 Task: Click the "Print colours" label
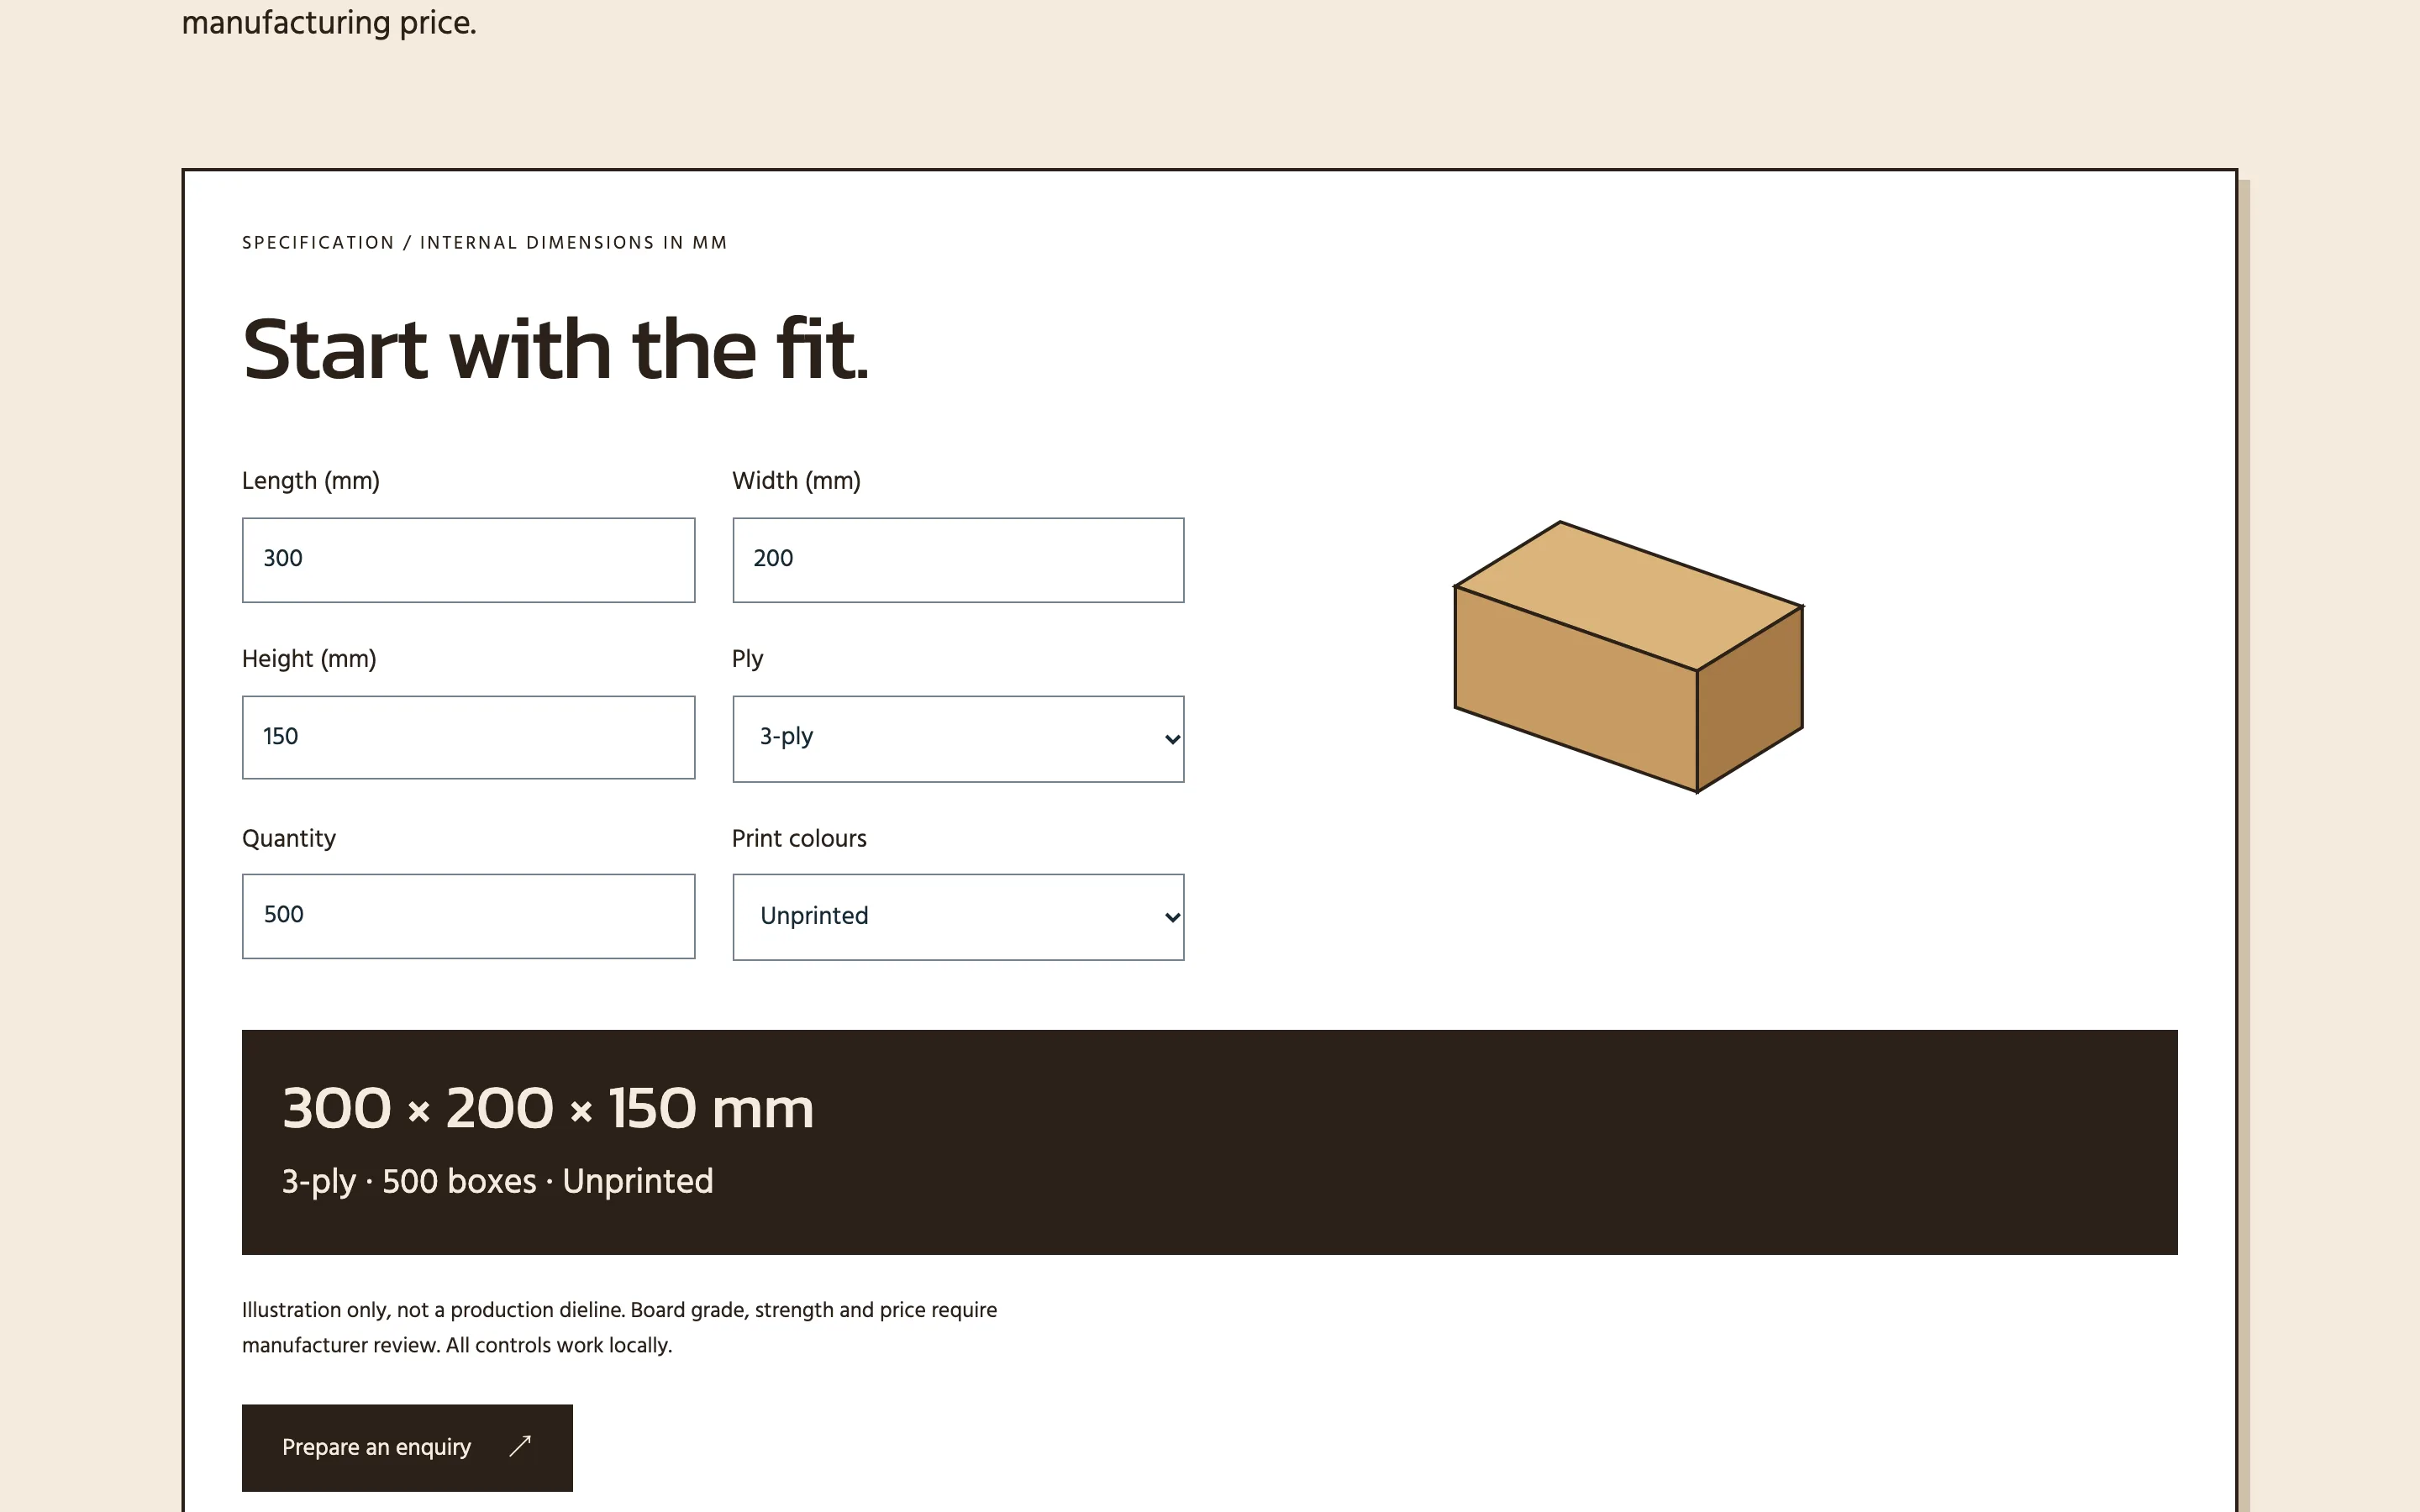[799, 838]
